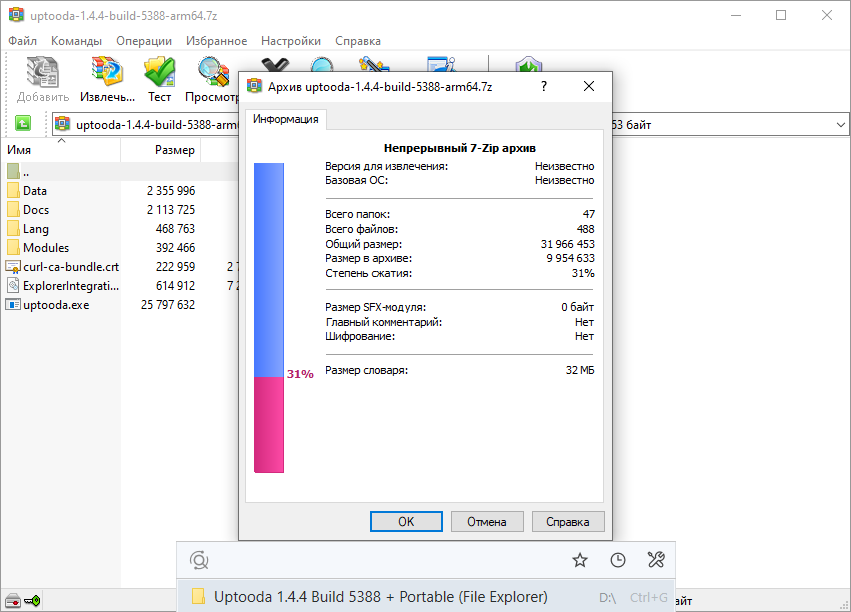Image resolution: width=851 pixels, height=612 pixels.
Task: Close the archive information dialog
Action: [589, 86]
